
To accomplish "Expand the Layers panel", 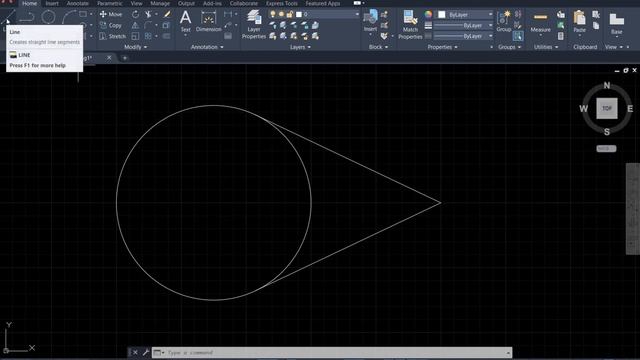I will point(300,47).
